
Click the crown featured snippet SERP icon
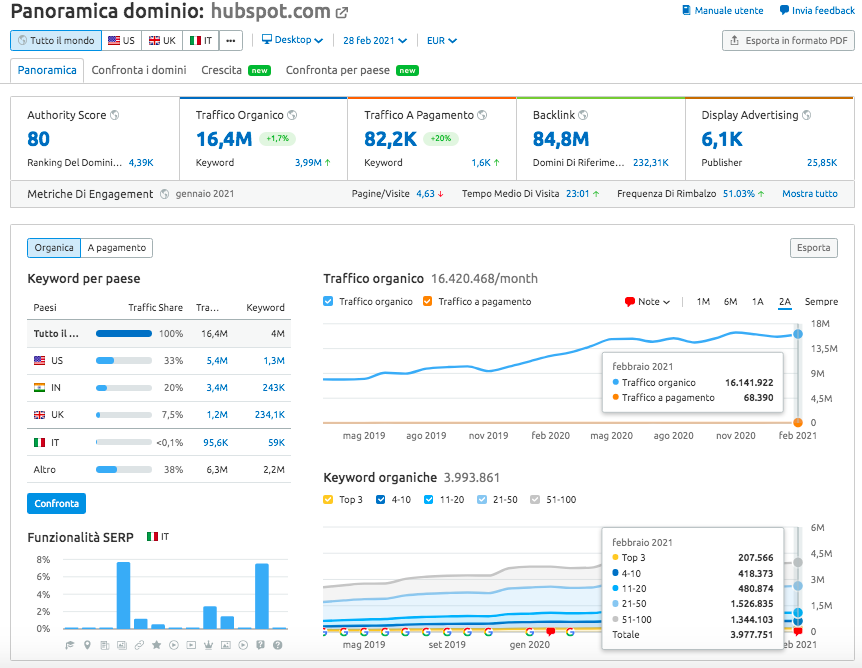[x=208, y=645]
